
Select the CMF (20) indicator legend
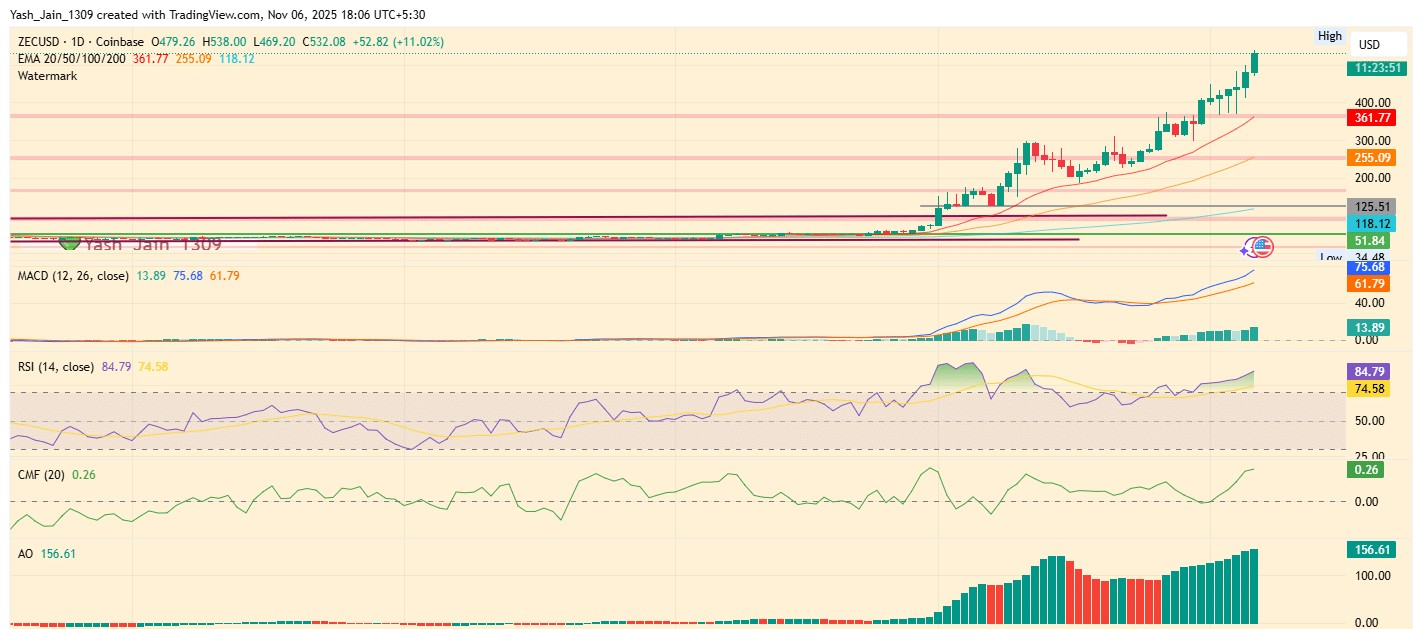coord(42,474)
